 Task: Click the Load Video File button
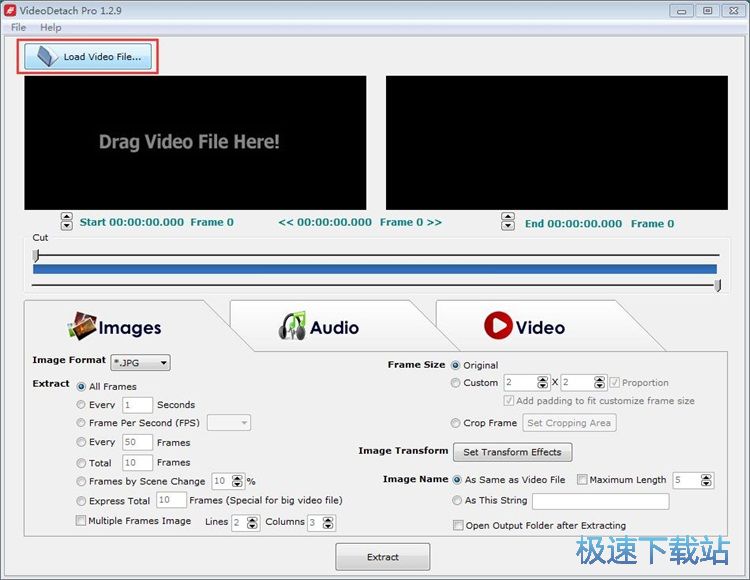88,56
